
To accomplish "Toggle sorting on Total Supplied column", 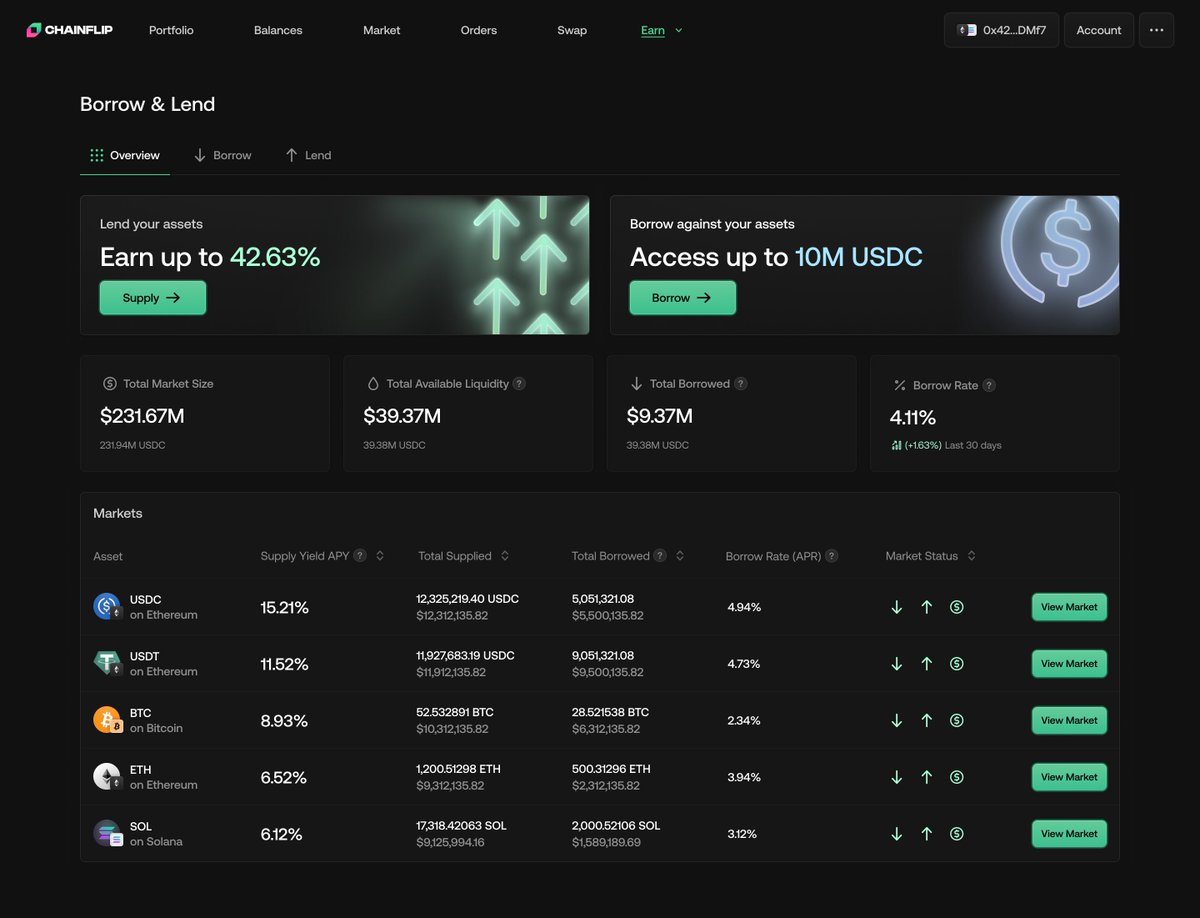I will point(505,555).
